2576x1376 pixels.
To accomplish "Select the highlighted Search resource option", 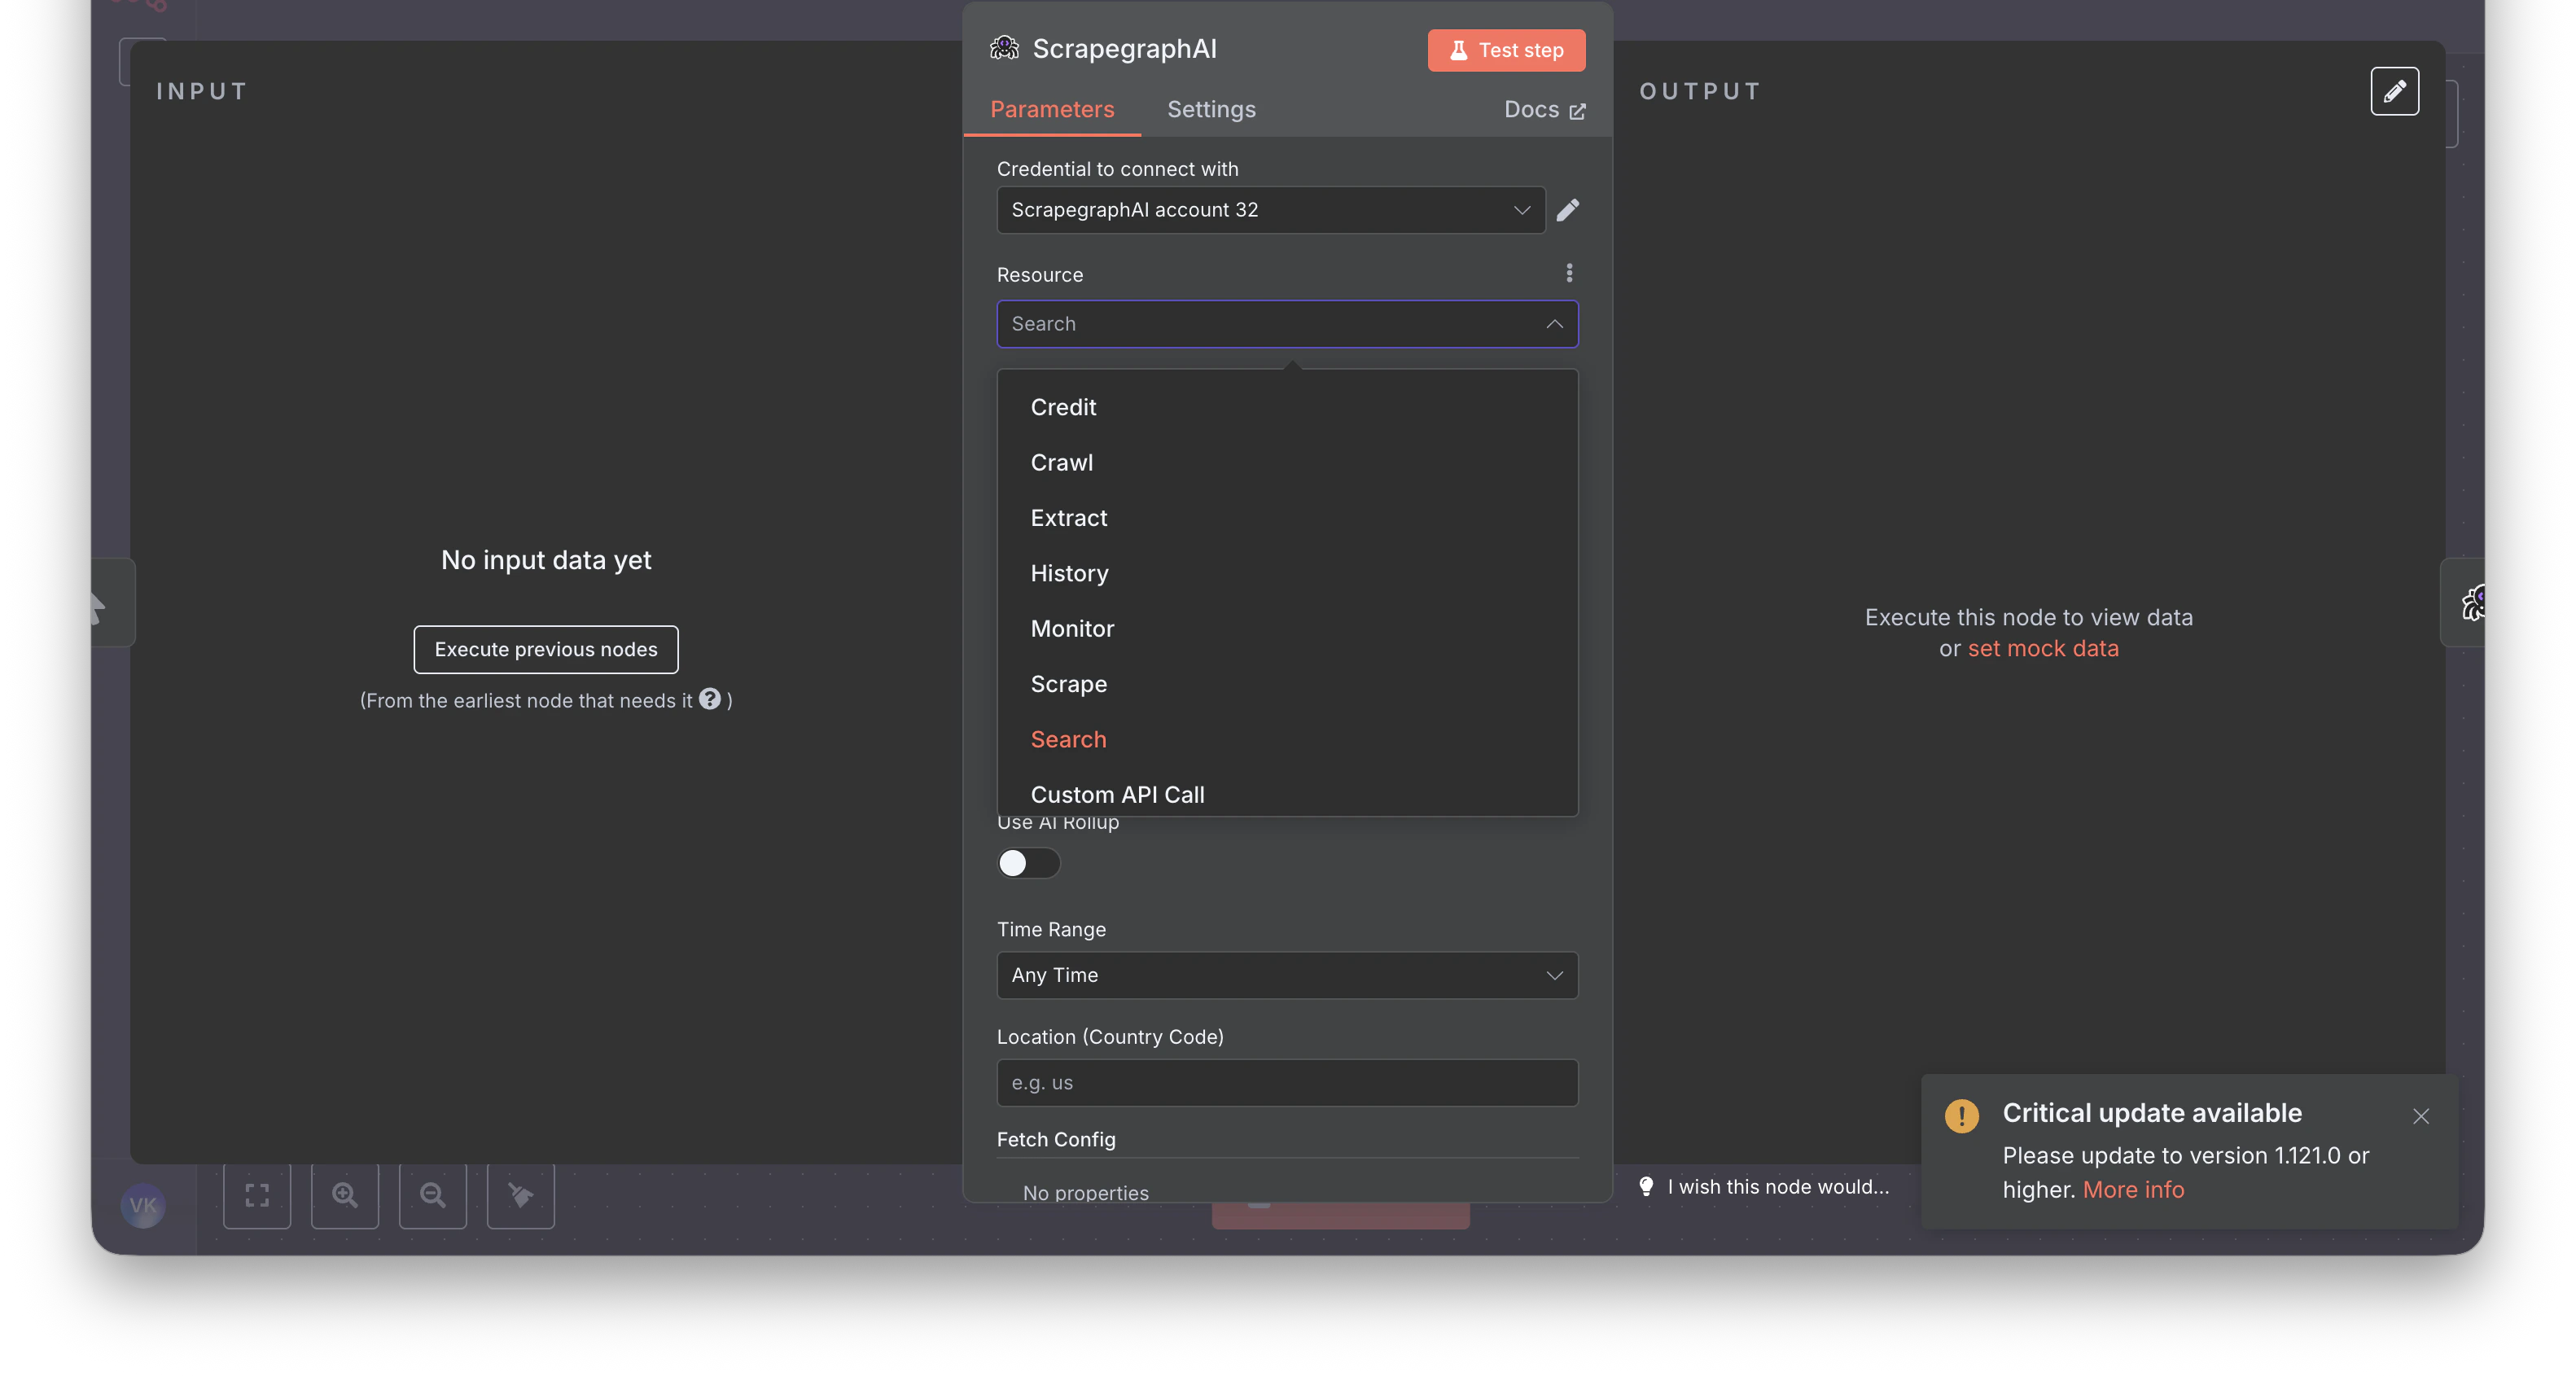I will pos(1287,739).
